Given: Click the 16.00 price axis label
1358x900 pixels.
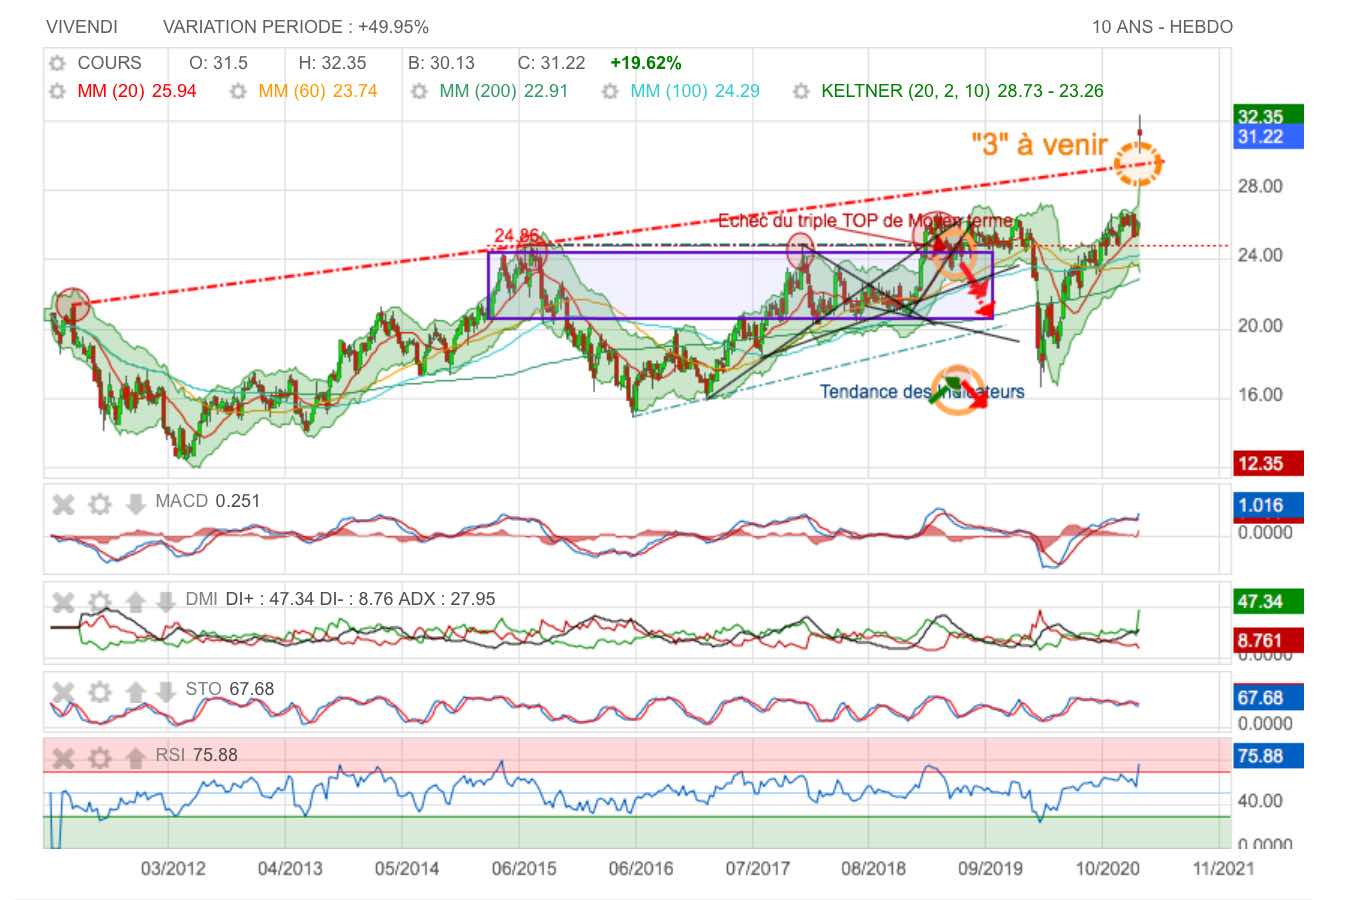Looking at the screenshot, I should (x=1260, y=395).
